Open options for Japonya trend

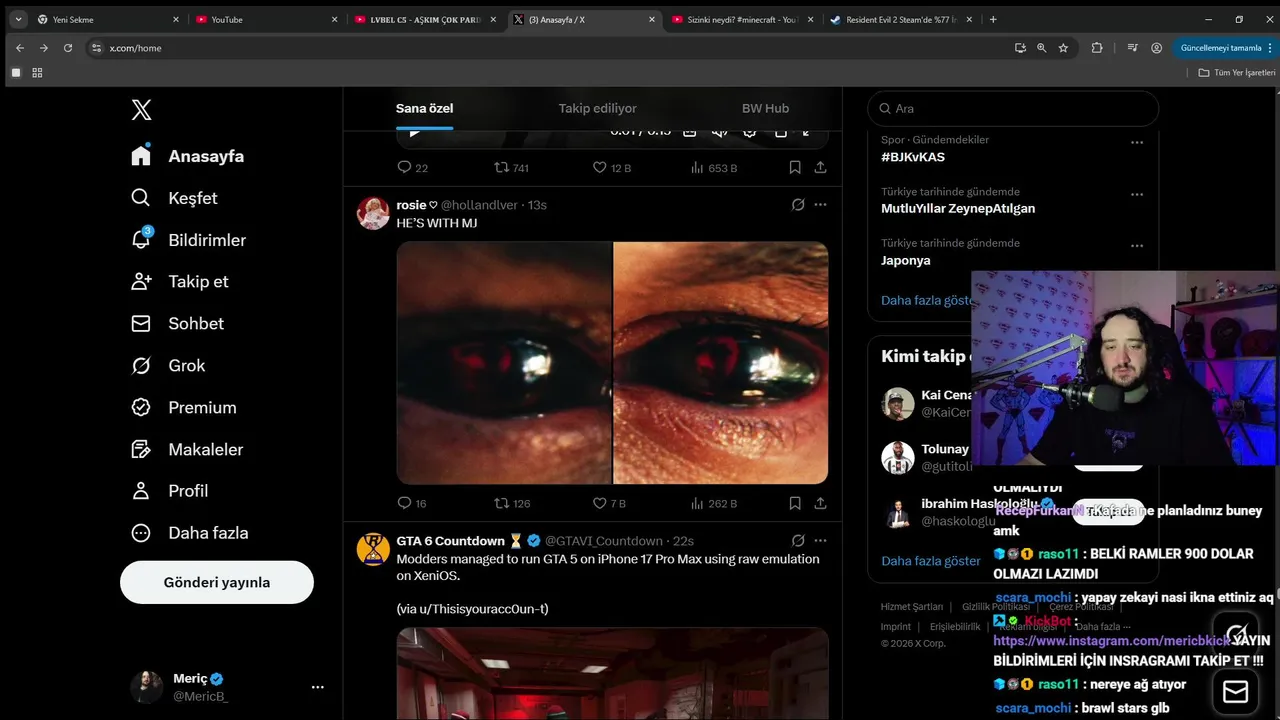tap(1137, 245)
